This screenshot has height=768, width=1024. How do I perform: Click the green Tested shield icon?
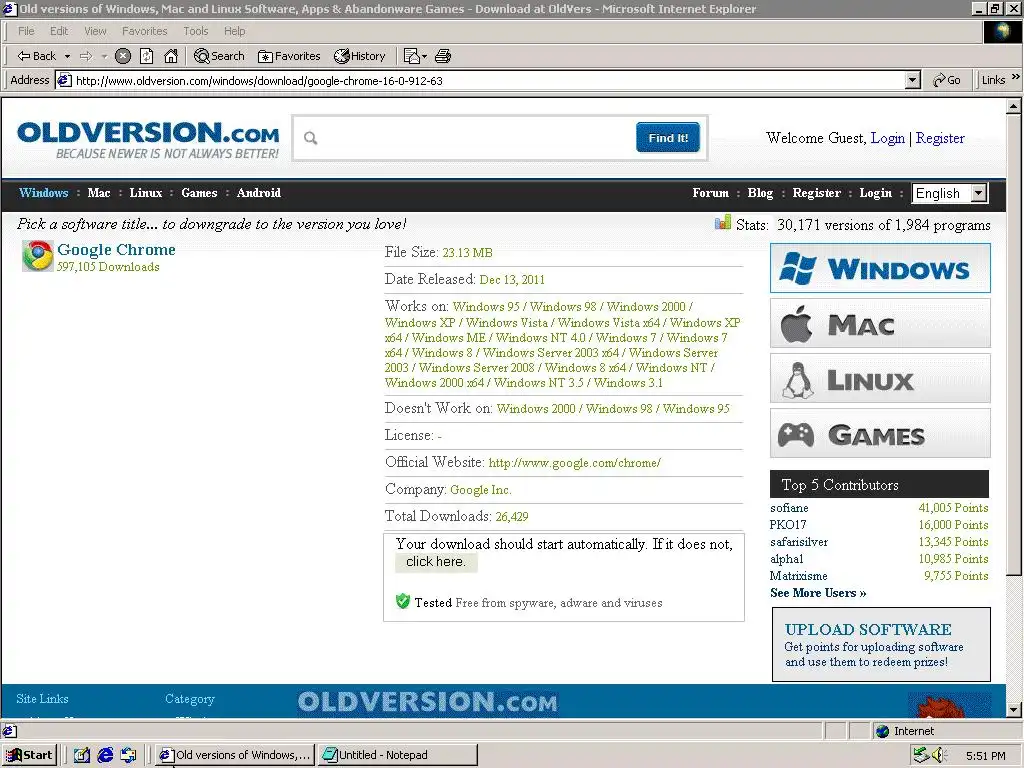click(403, 601)
